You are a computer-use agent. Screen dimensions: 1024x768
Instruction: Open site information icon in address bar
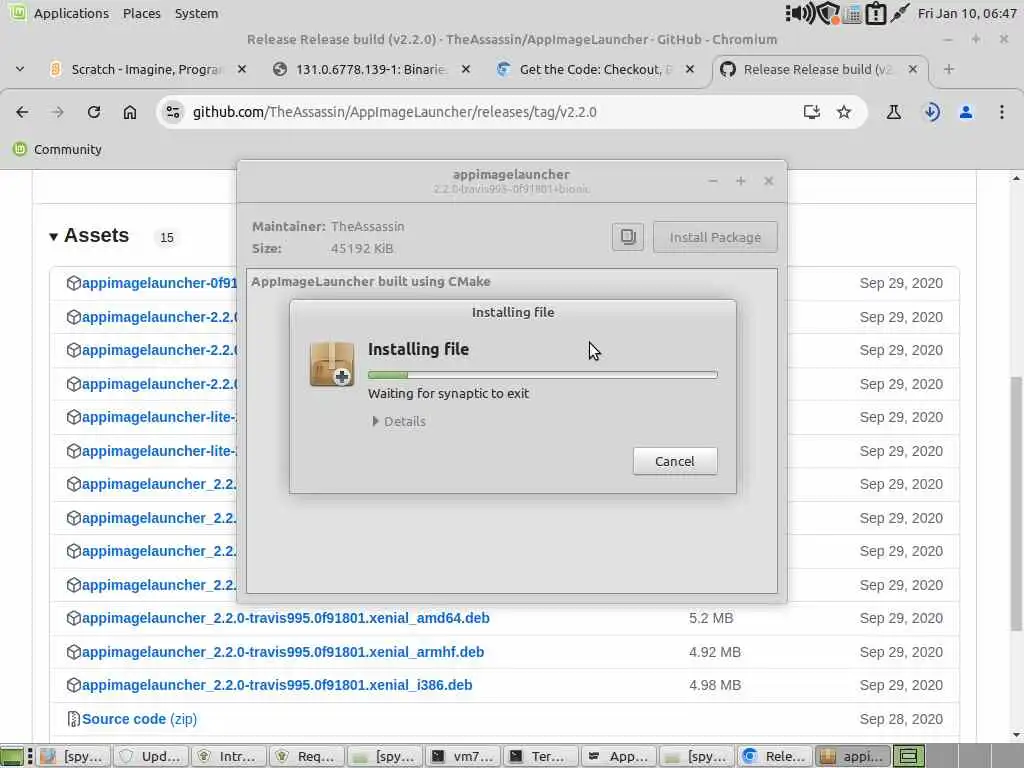click(173, 112)
